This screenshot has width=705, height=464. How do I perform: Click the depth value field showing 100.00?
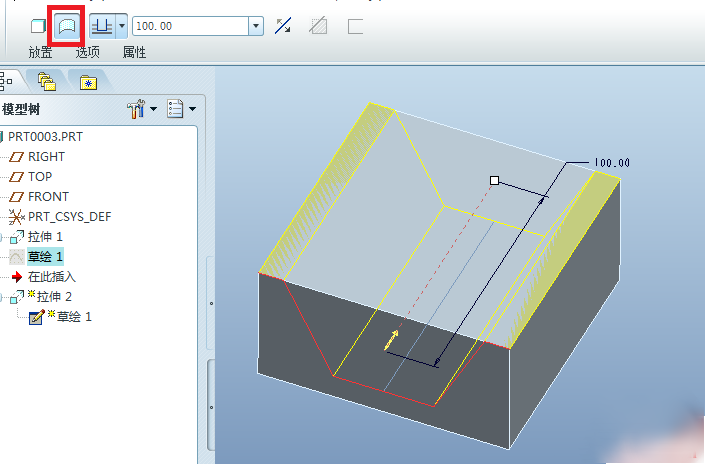(x=189, y=26)
